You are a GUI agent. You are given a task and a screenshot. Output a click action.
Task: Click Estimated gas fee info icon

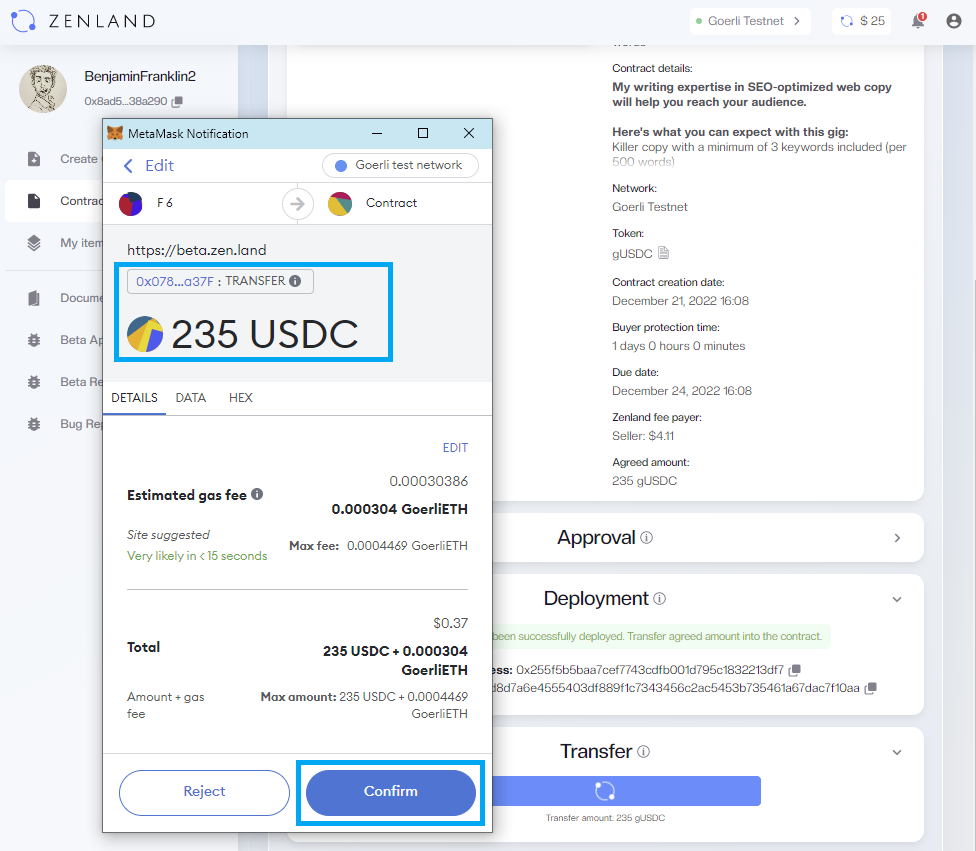[x=257, y=494]
